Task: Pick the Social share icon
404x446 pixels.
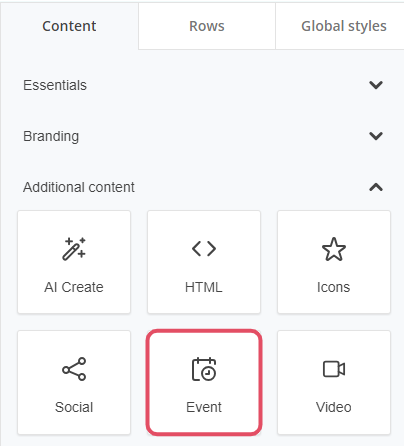Action: [x=74, y=369]
